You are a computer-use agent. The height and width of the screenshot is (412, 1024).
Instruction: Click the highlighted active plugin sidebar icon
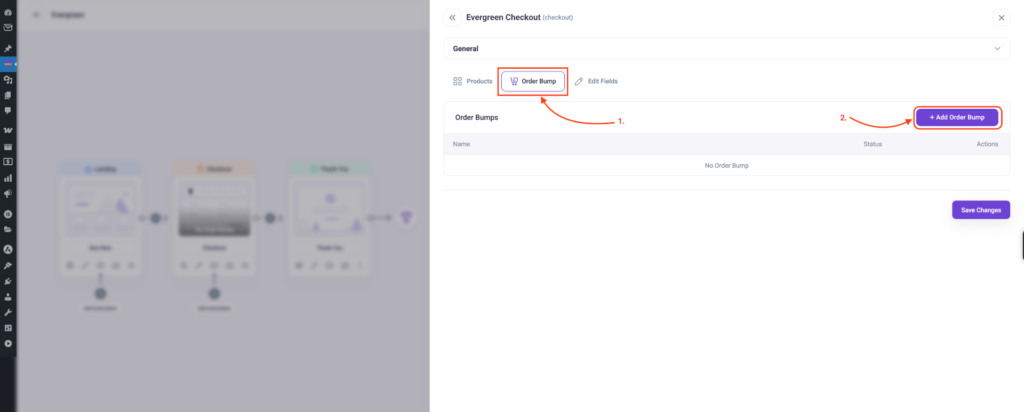(x=8, y=64)
